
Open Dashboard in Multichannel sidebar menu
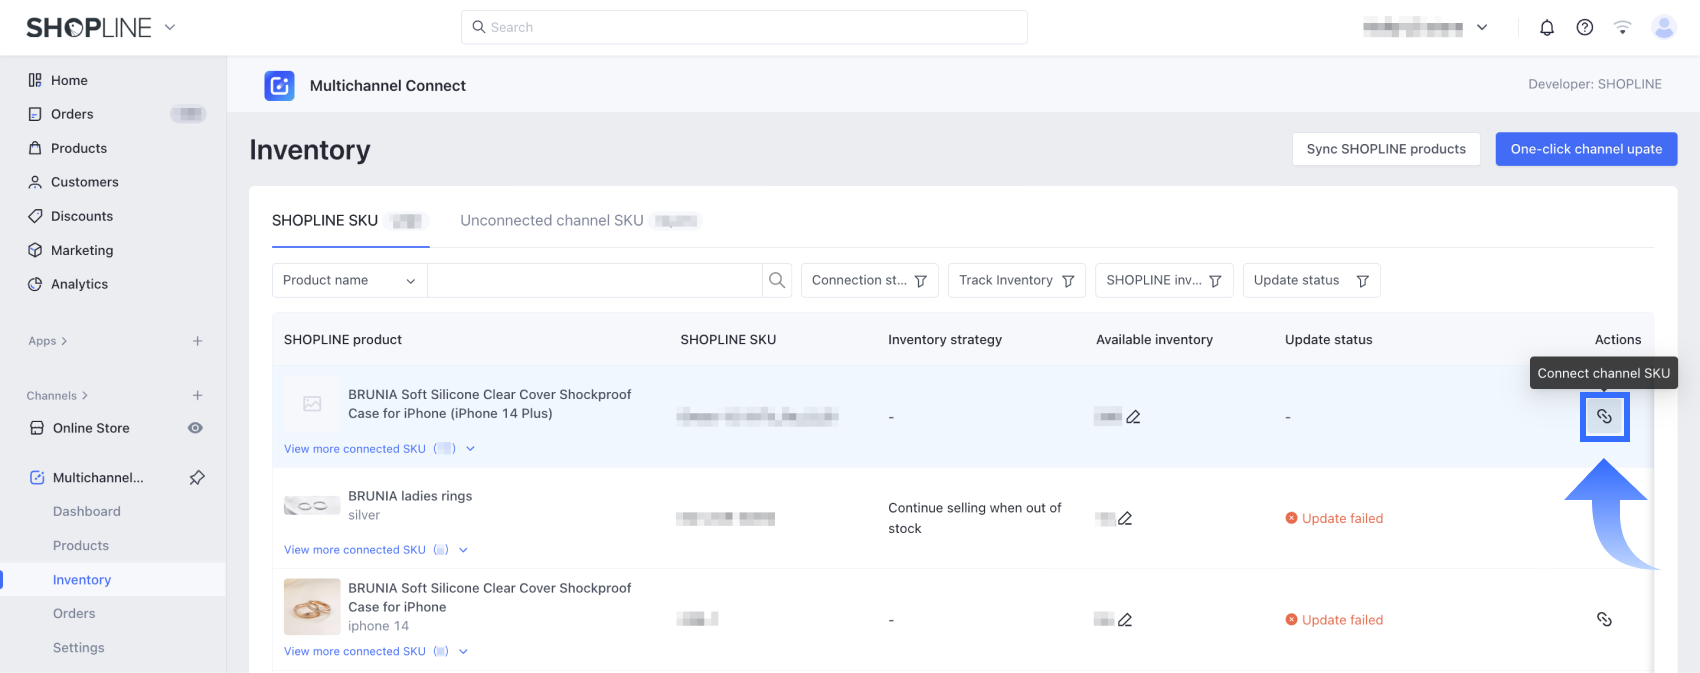coord(87,512)
